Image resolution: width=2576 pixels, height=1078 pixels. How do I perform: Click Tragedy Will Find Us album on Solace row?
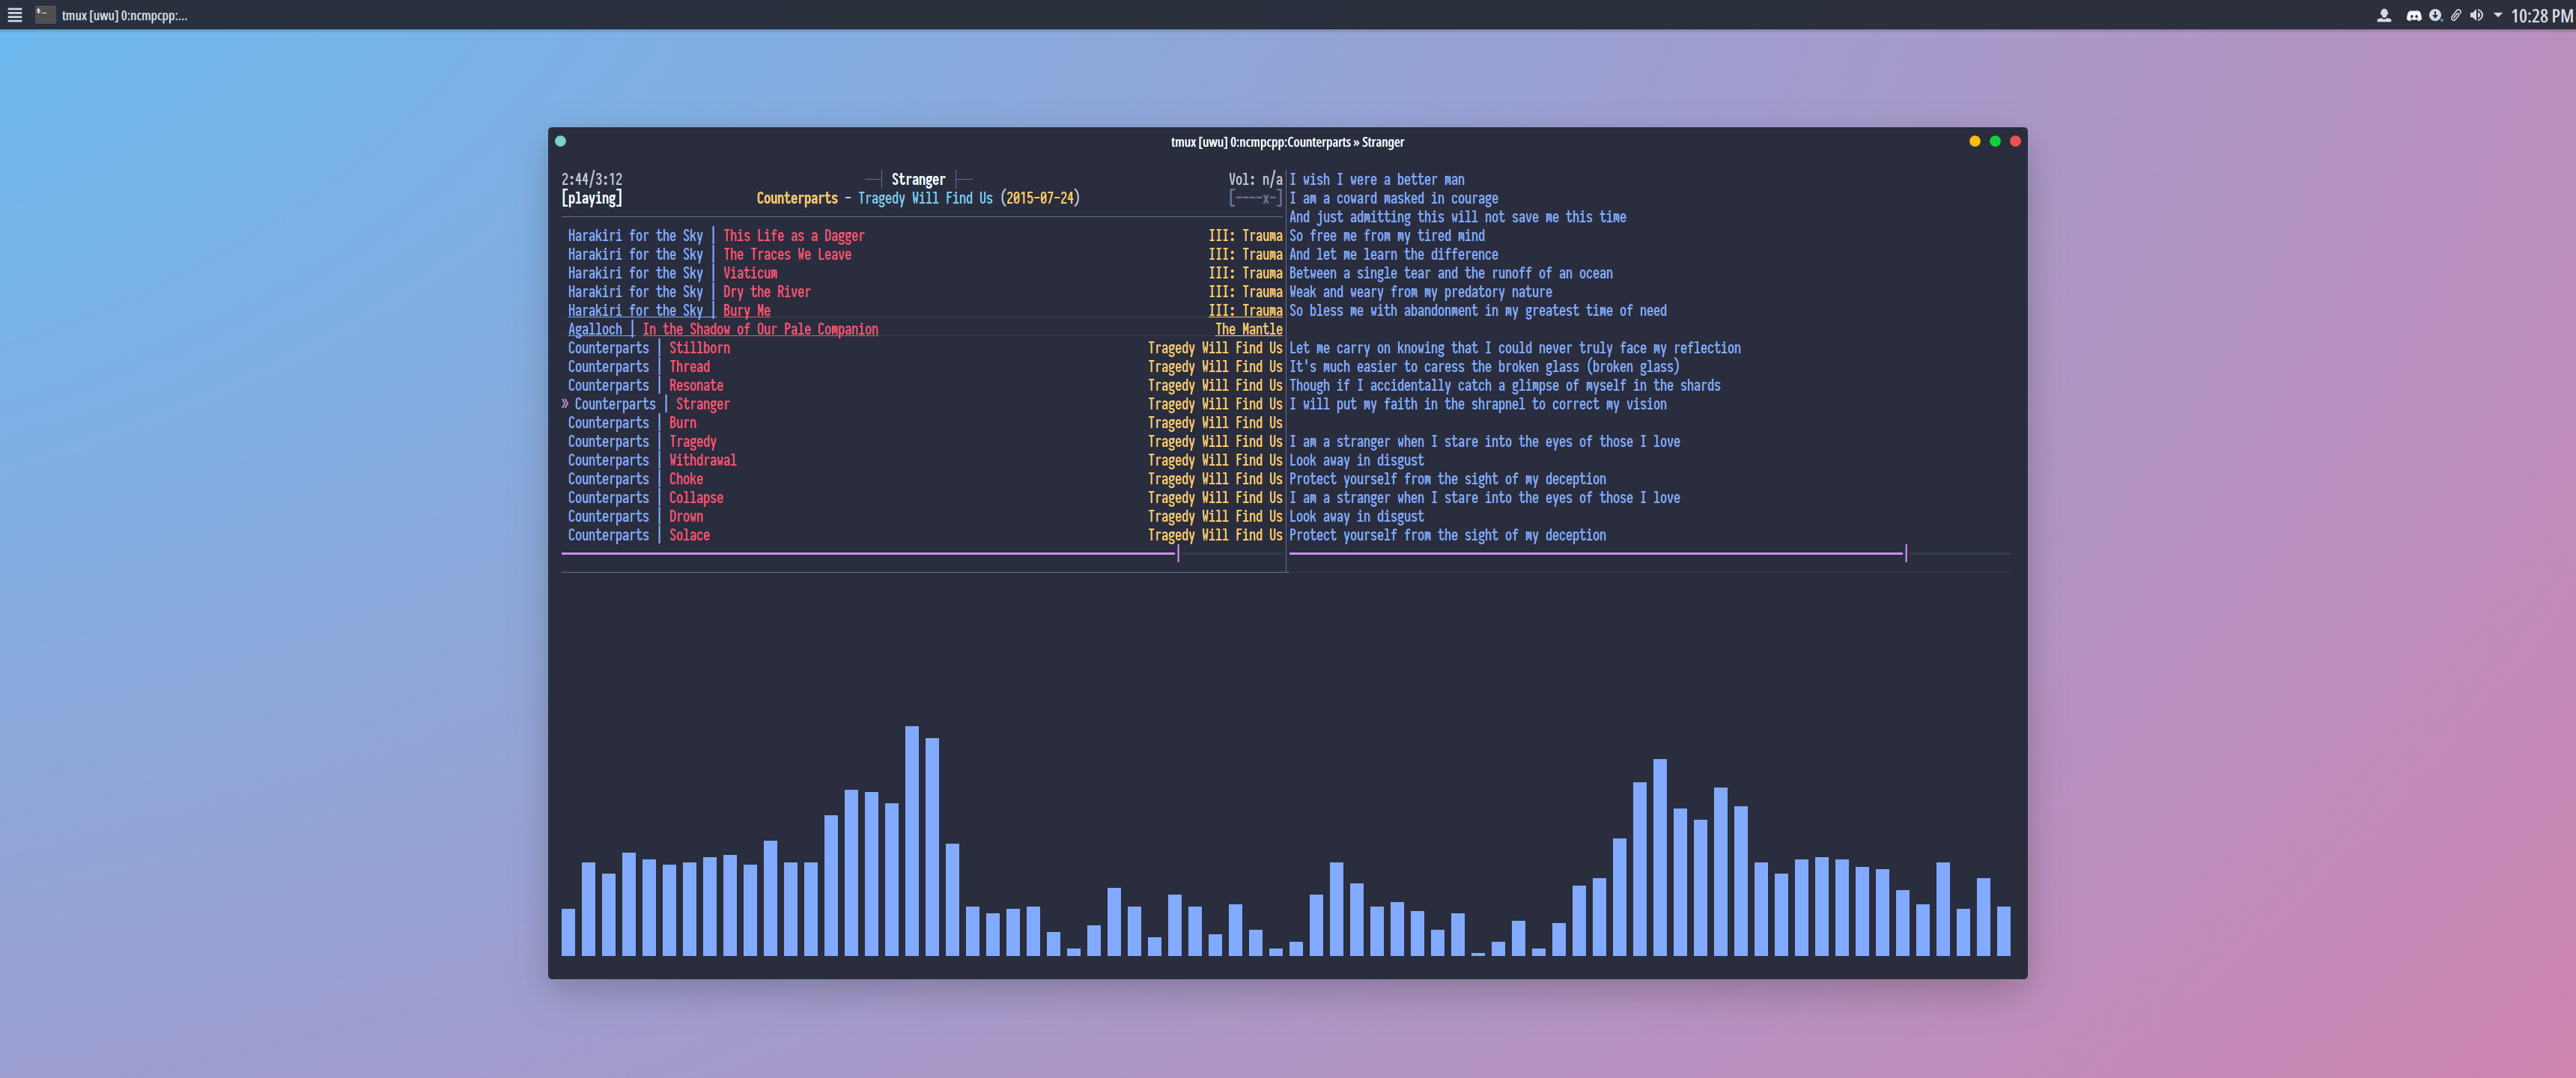1215,535
